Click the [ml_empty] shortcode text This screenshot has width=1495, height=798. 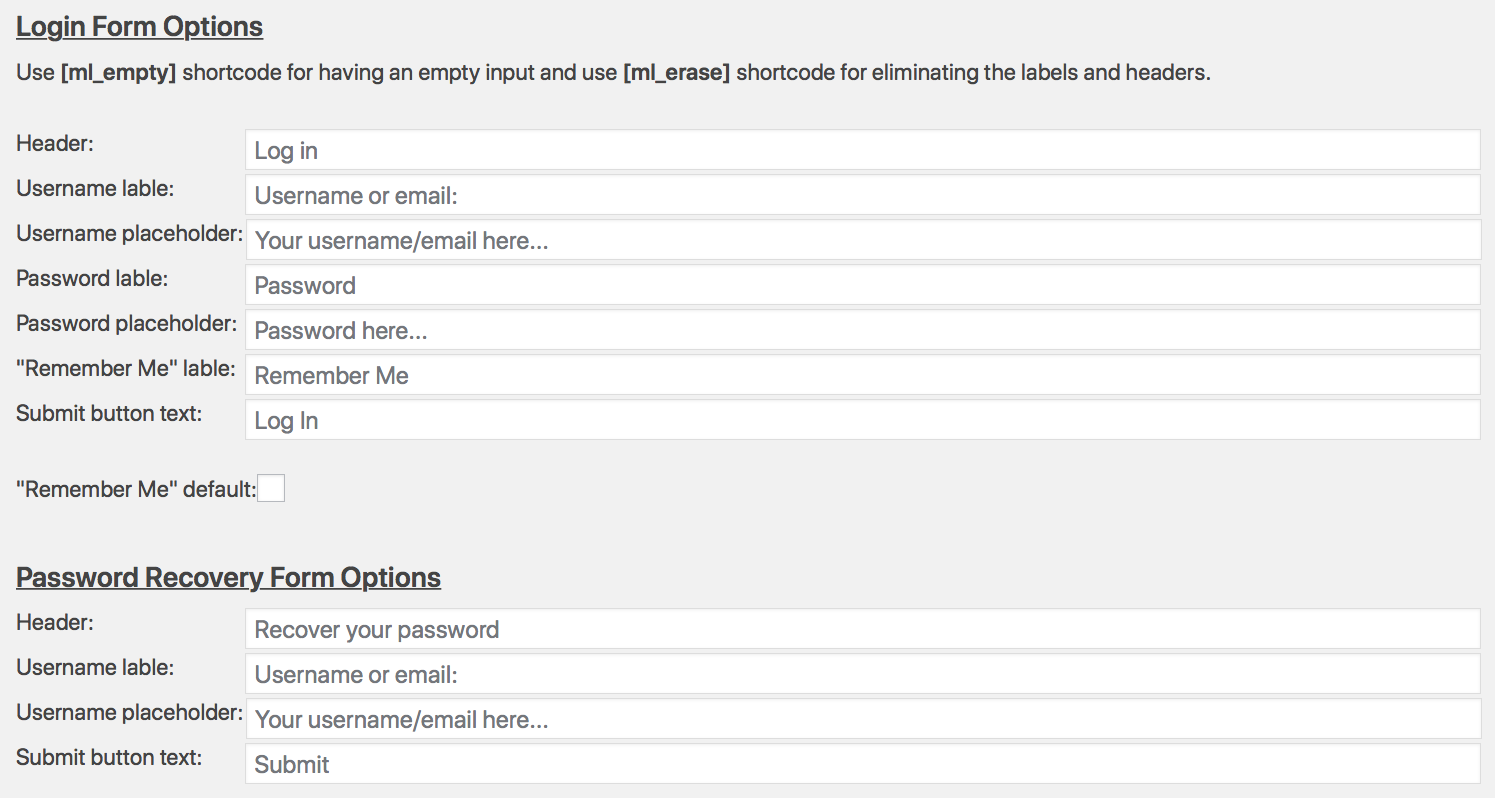119,72
